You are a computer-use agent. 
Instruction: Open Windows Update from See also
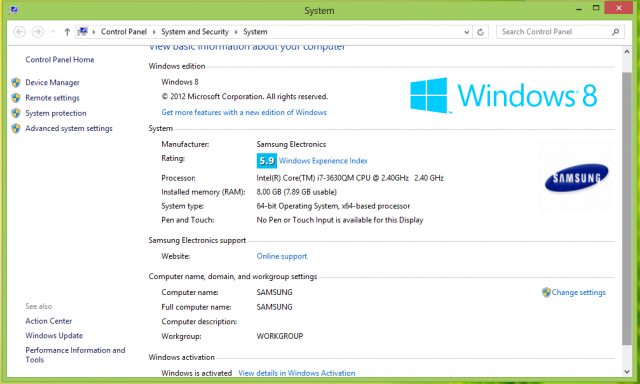pyautogui.click(x=54, y=335)
